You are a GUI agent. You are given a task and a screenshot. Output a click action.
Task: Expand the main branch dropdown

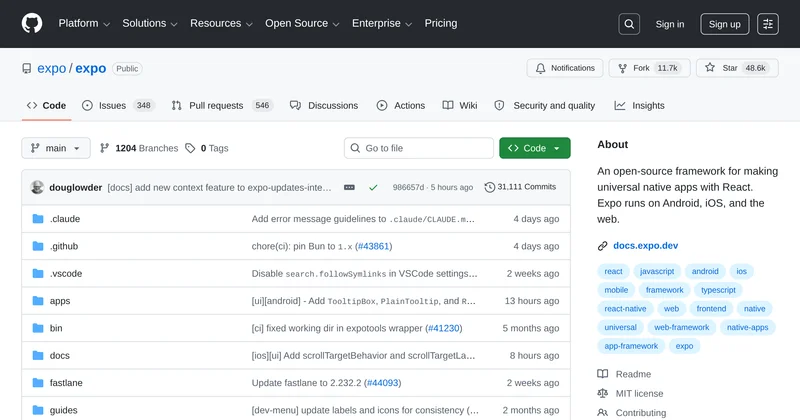pyautogui.click(x=56, y=148)
